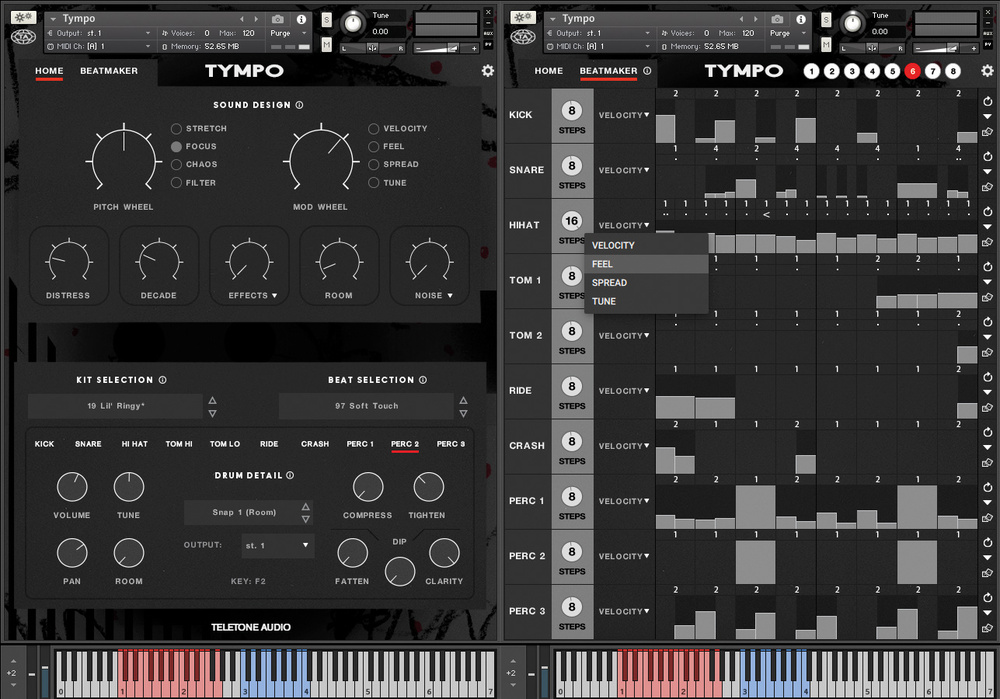The width and height of the screenshot is (1000, 699).
Task: Click the Teletone Audio skull logo
Action: pos(22,38)
